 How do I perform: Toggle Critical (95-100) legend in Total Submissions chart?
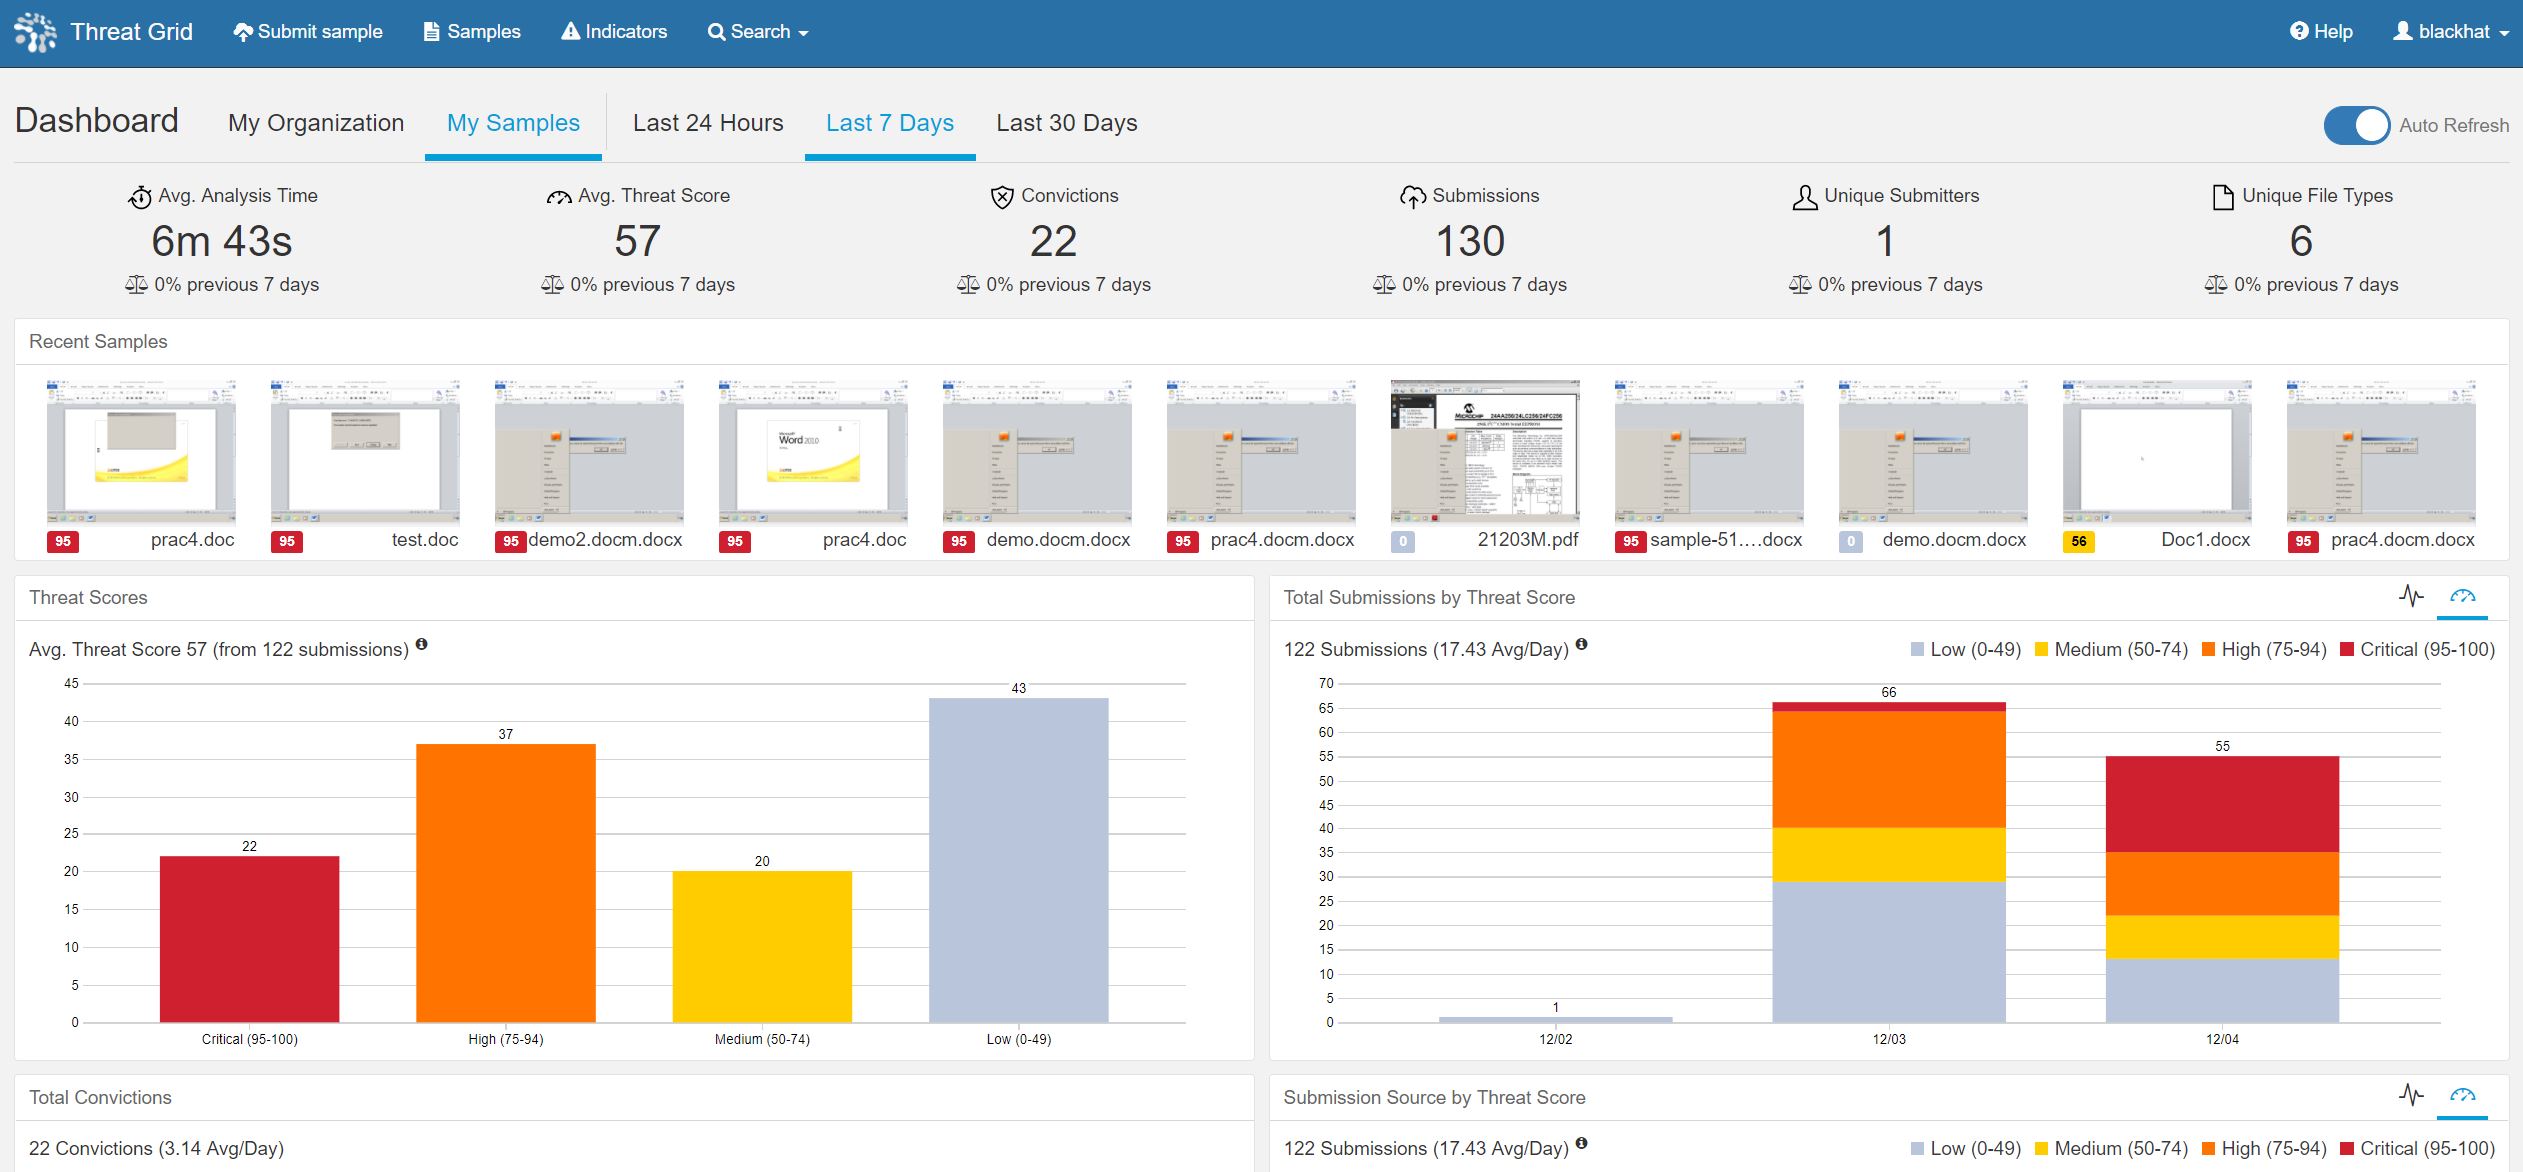2417,650
